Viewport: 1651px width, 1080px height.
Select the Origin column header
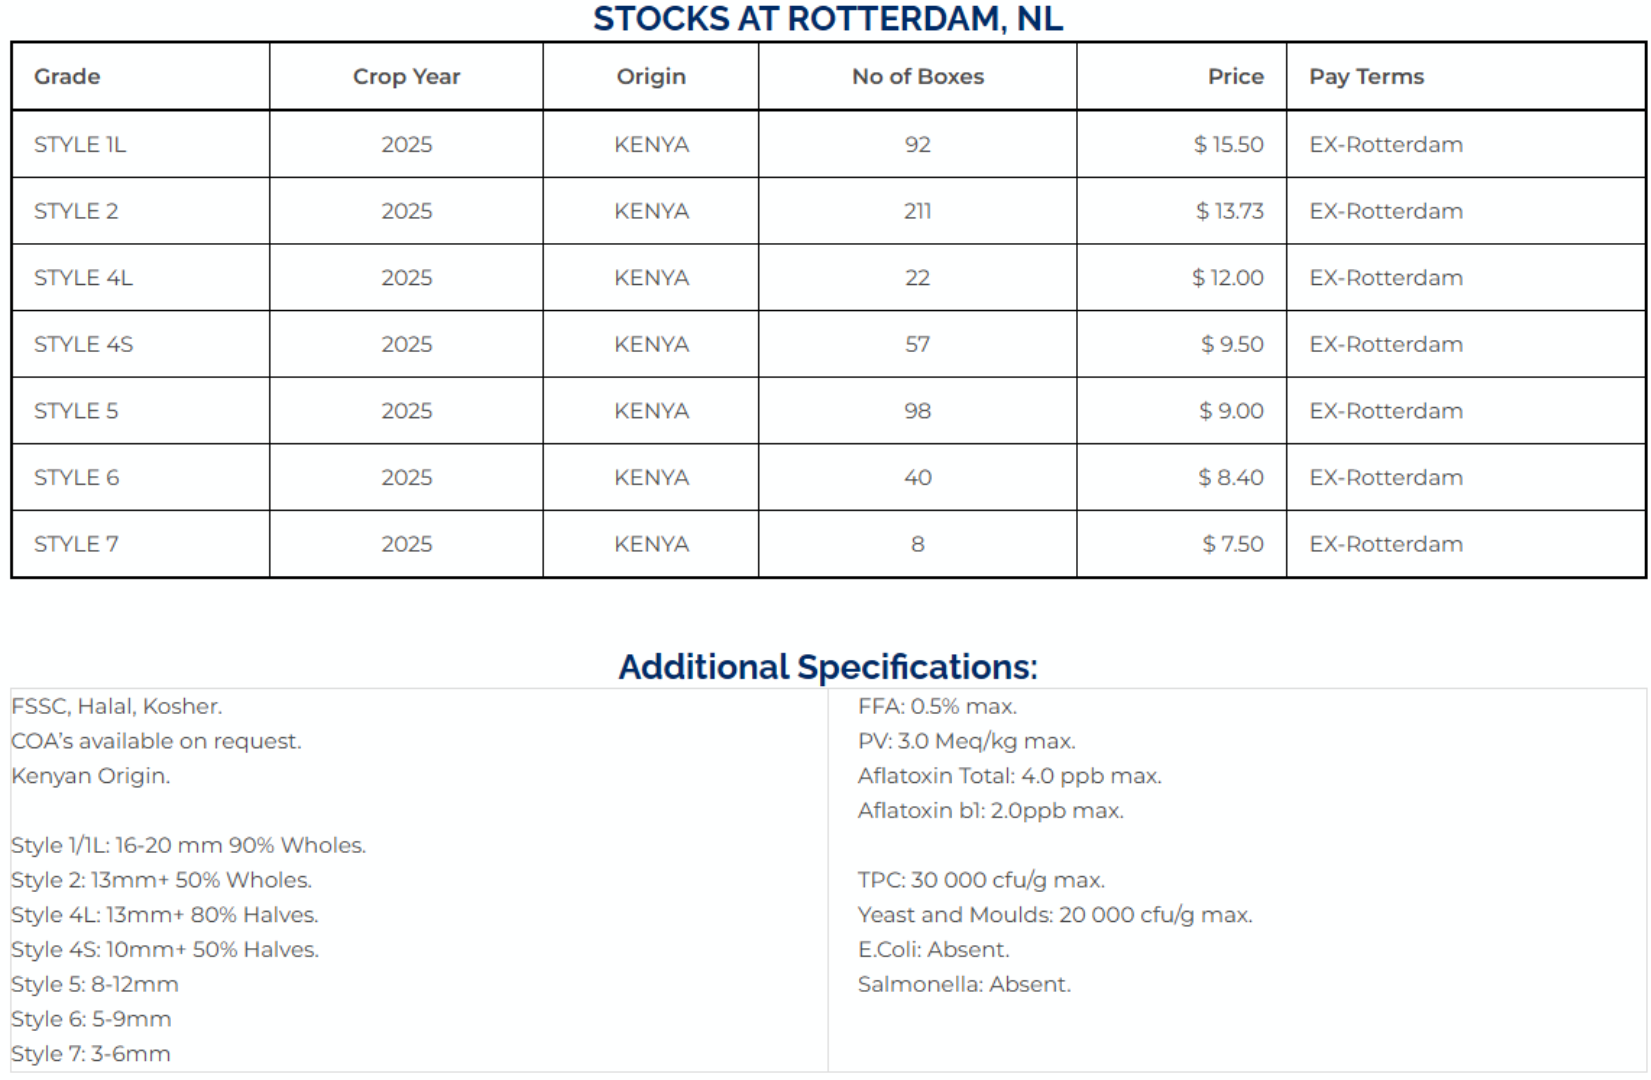(651, 76)
